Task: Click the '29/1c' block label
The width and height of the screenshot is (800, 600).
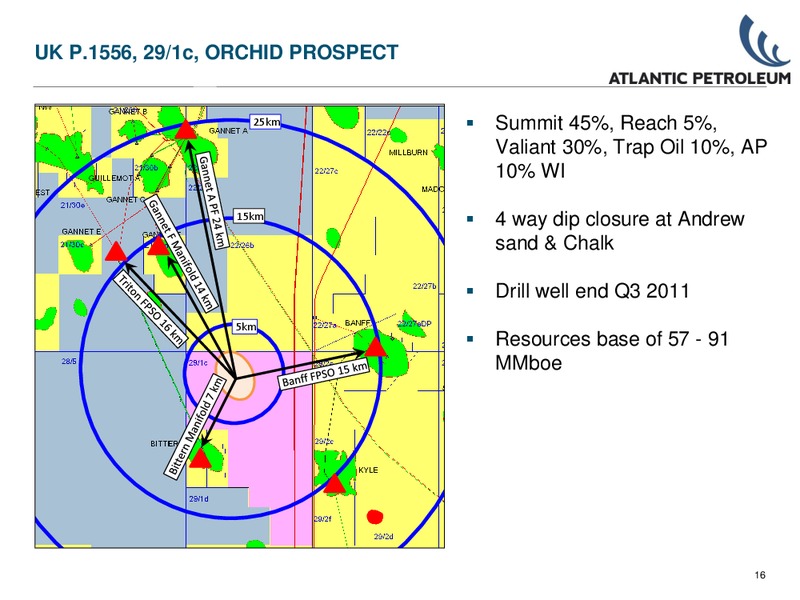Action: [x=198, y=363]
